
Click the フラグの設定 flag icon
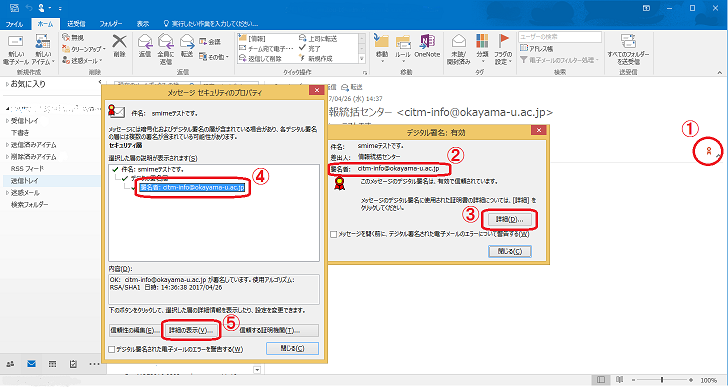(503, 41)
